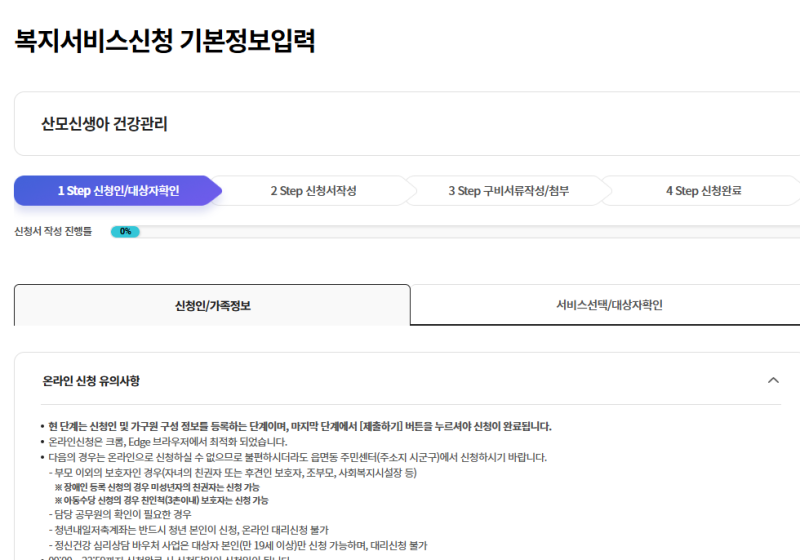The width and height of the screenshot is (800, 560).
Task: Click the line 담당 공무원의 확인이 필요한 경우
Action: (120, 514)
